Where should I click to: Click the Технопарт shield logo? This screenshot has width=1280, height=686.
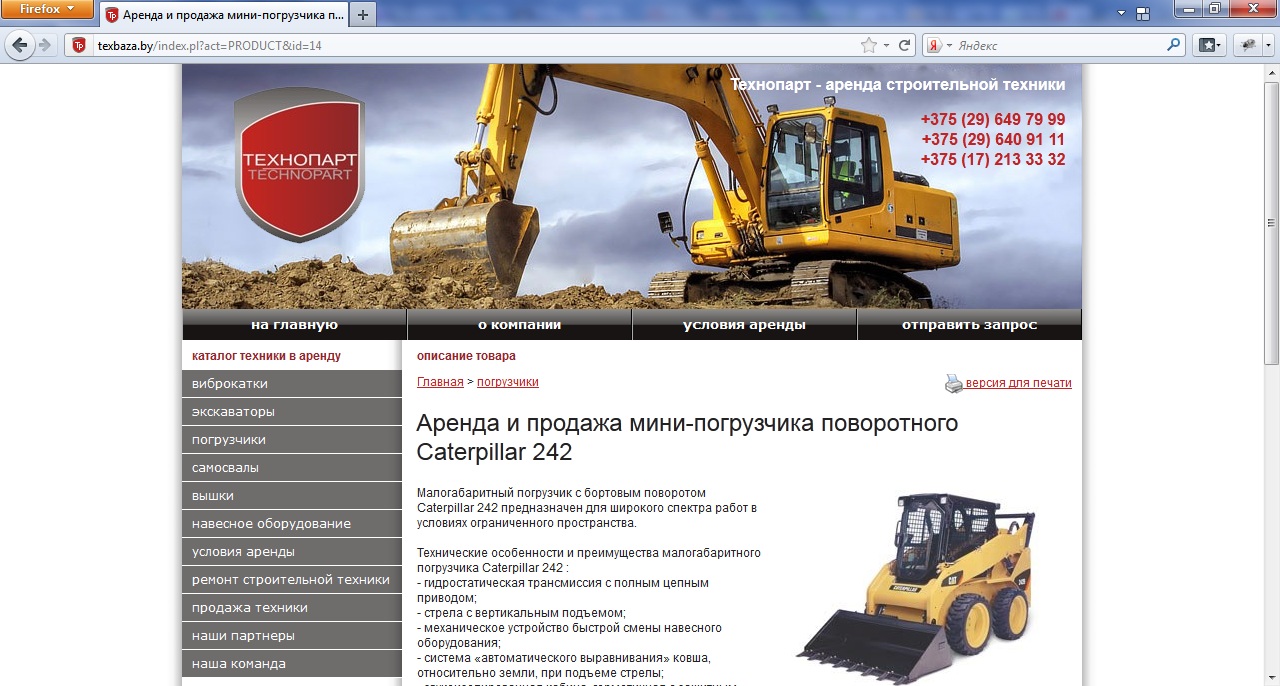pos(300,165)
